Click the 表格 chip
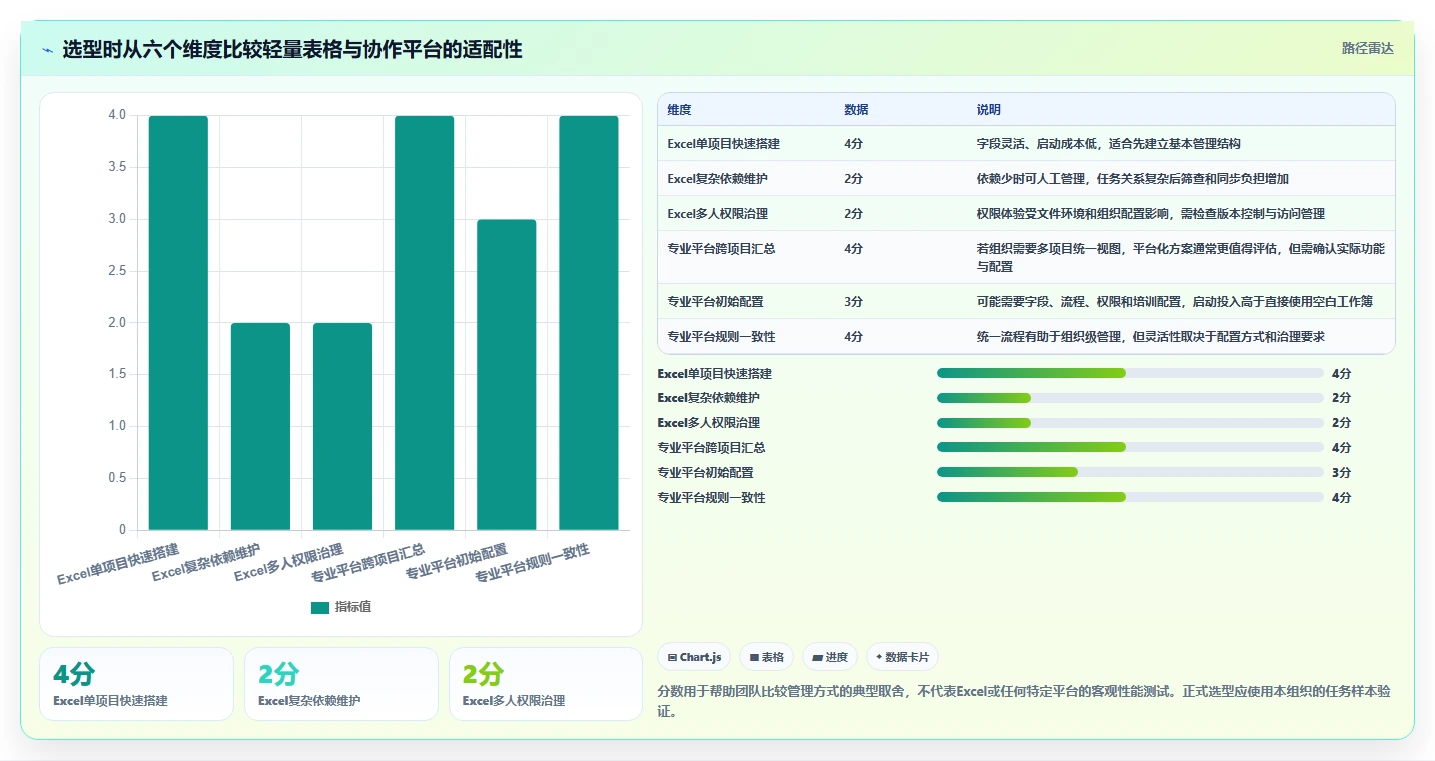1435x761 pixels. (767, 657)
